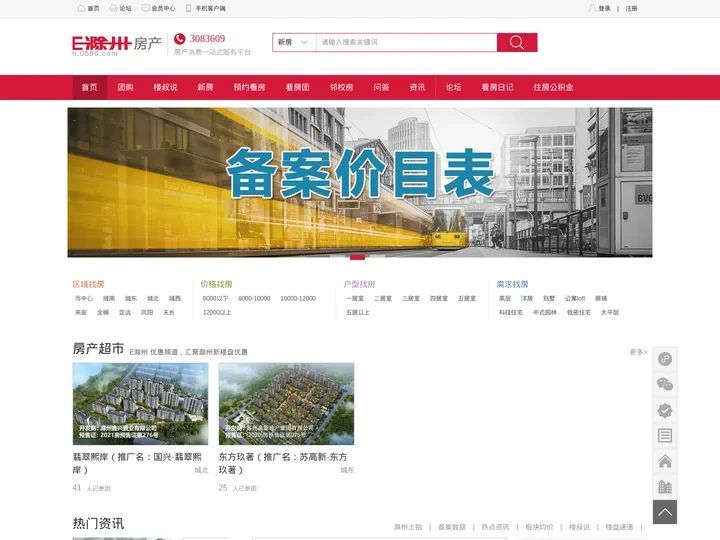This screenshot has height=540, width=720.
Task: Click the 翡翠熙岸 property title
Action: coord(137,463)
